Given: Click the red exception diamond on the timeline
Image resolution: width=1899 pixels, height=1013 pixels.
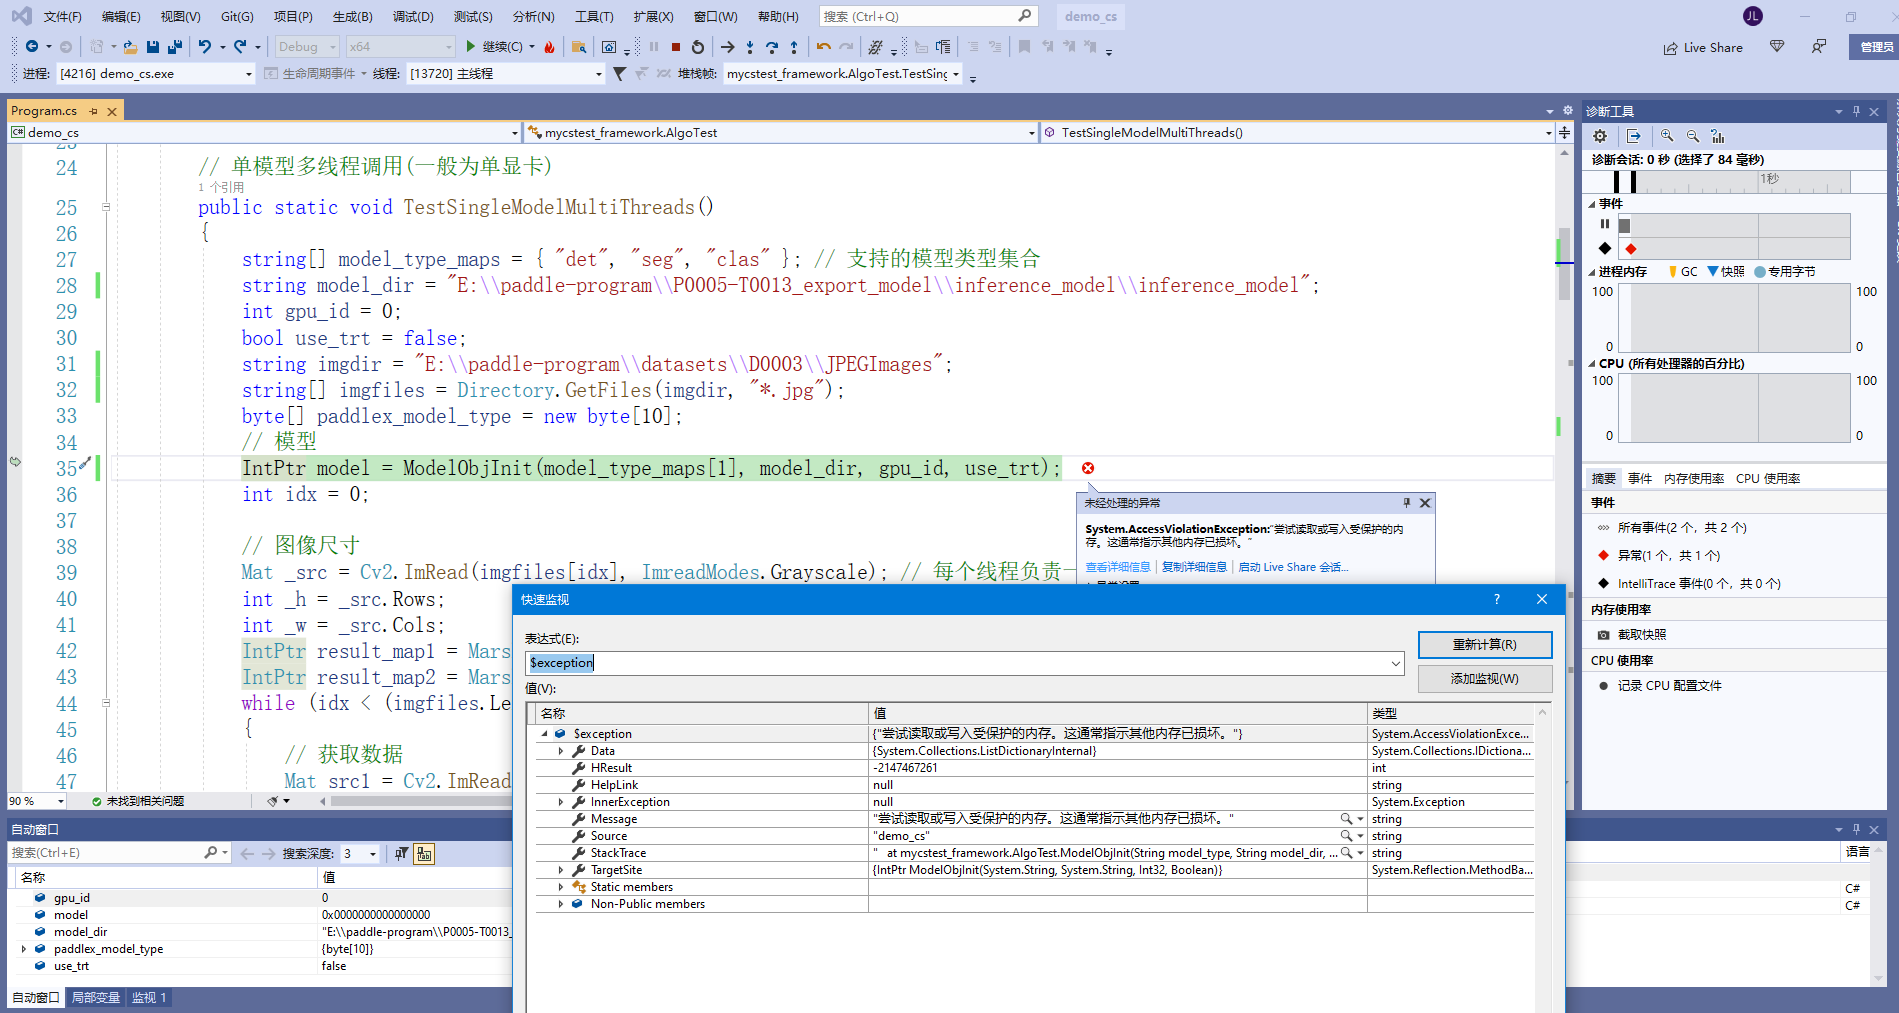Looking at the screenshot, I should [x=1631, y=249].
